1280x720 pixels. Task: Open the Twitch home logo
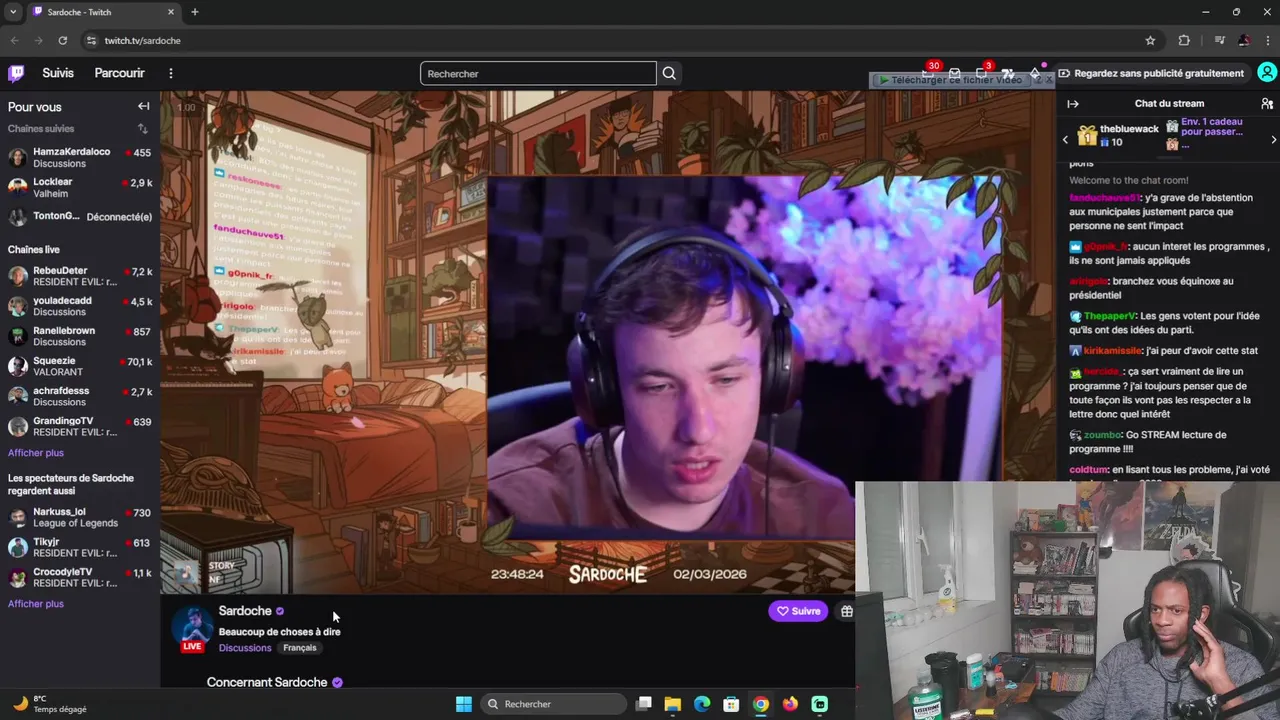[x=16, y=73]
